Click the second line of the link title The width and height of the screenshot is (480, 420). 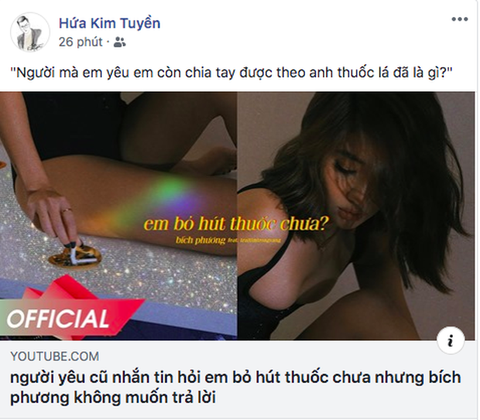pos(113,398)
